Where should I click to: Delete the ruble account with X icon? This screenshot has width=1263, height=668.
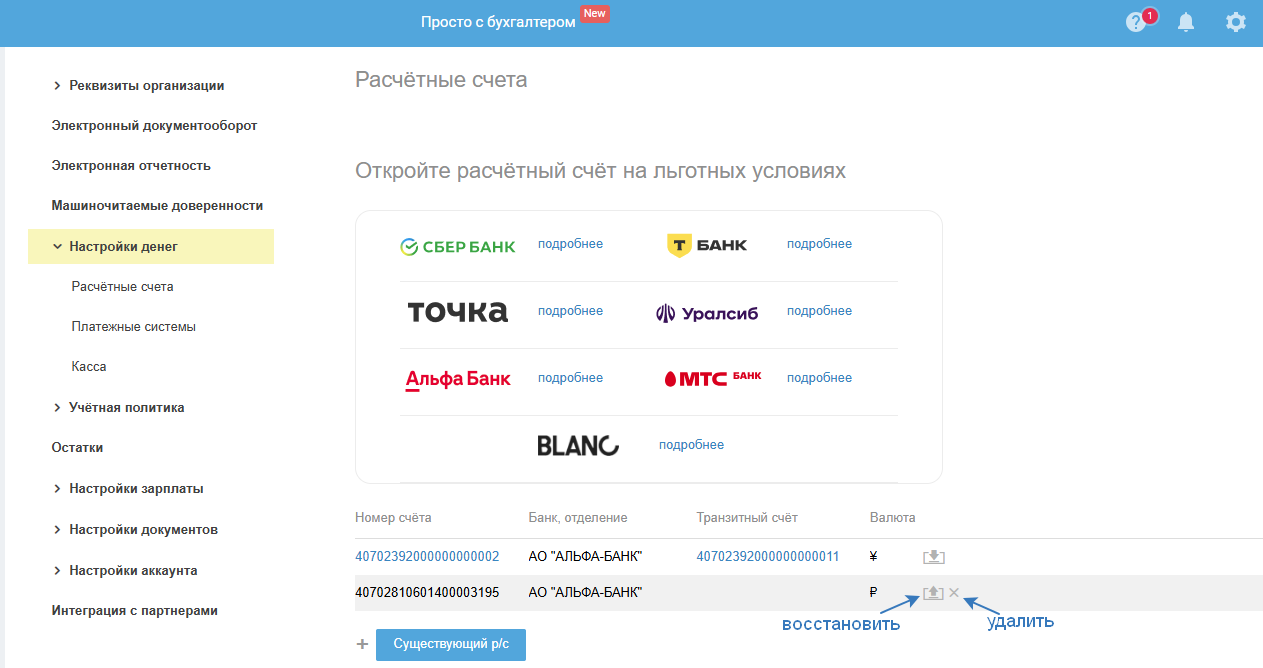click(954, 593)
